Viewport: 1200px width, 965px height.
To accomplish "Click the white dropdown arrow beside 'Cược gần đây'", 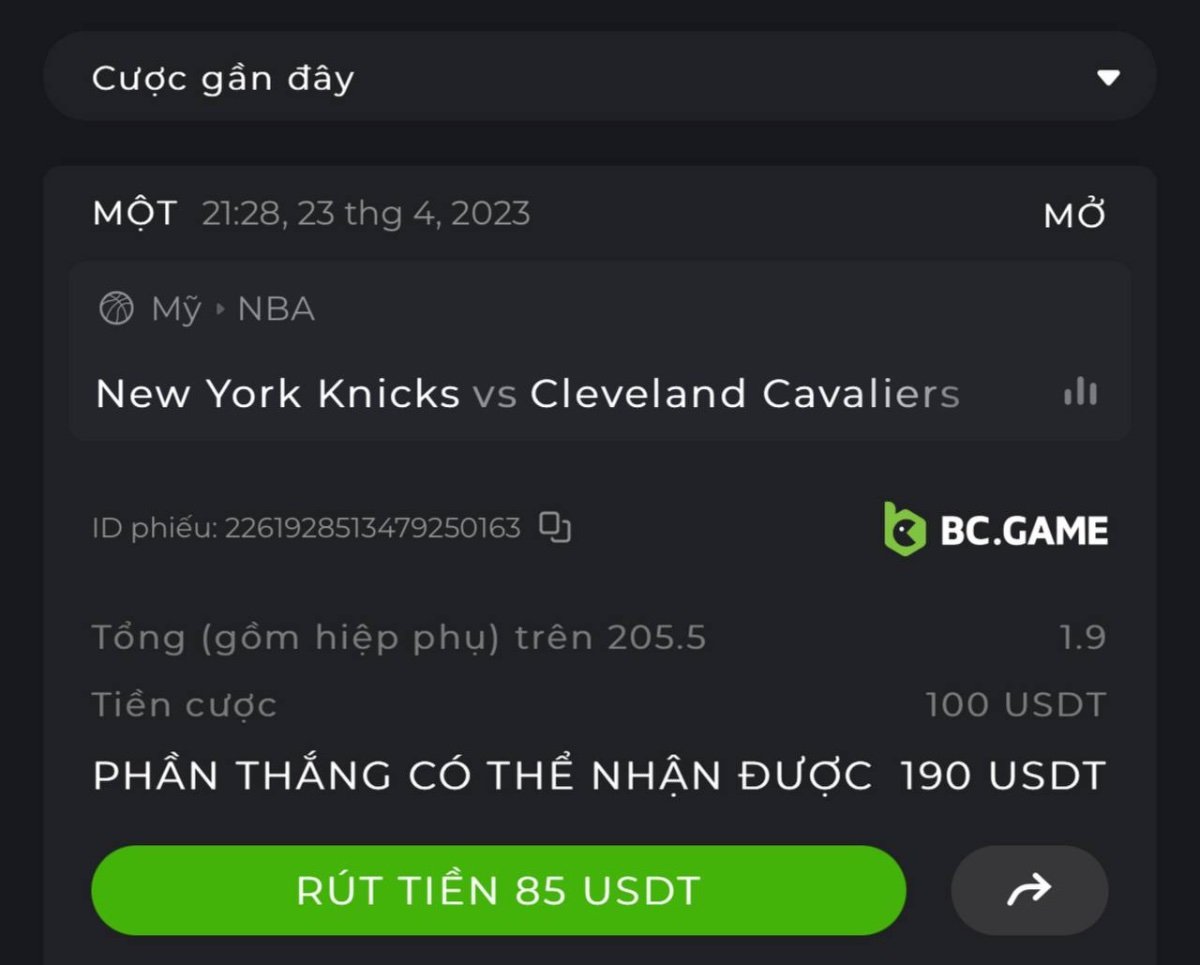I will click(1108, 78).
